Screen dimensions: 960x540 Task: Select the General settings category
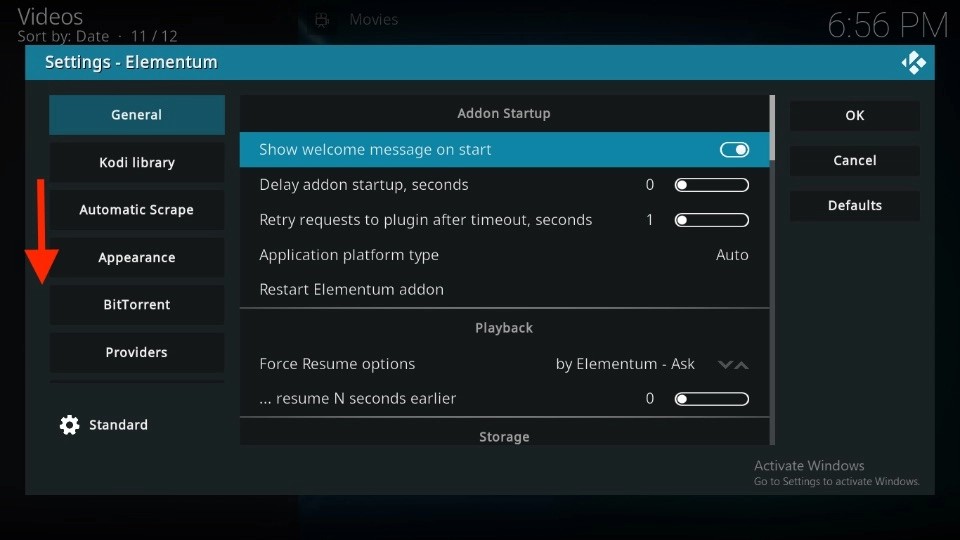pyautogui.click(x=137, y=114)
